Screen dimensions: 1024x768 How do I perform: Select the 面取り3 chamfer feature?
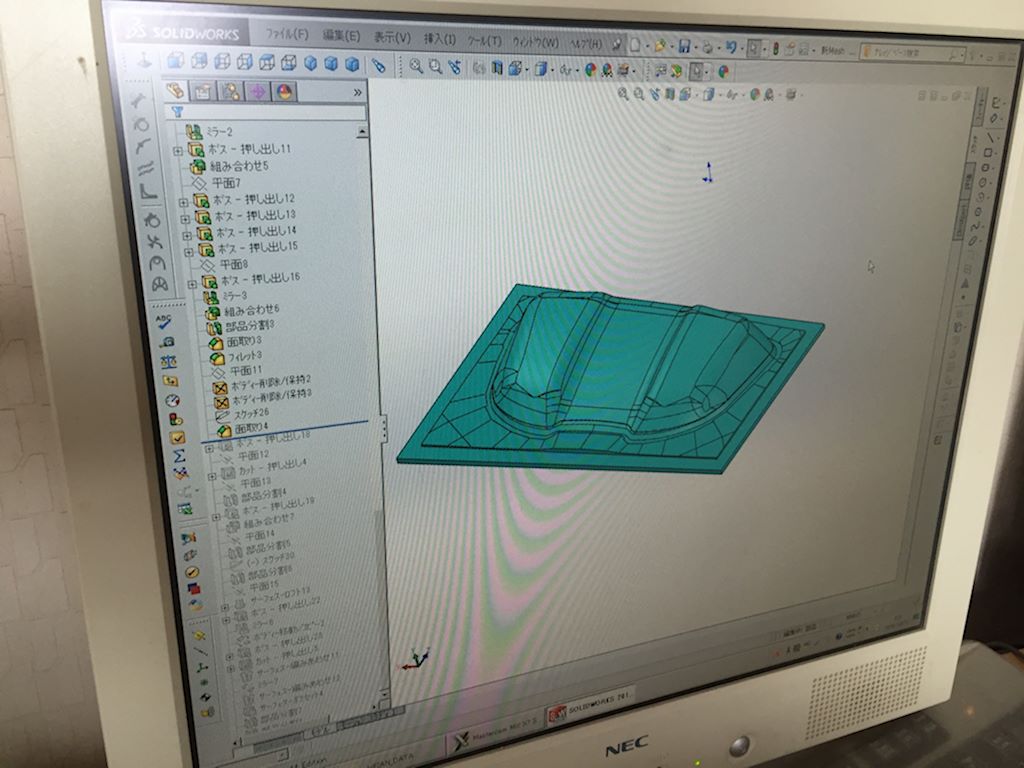click(x=235, y=342)
